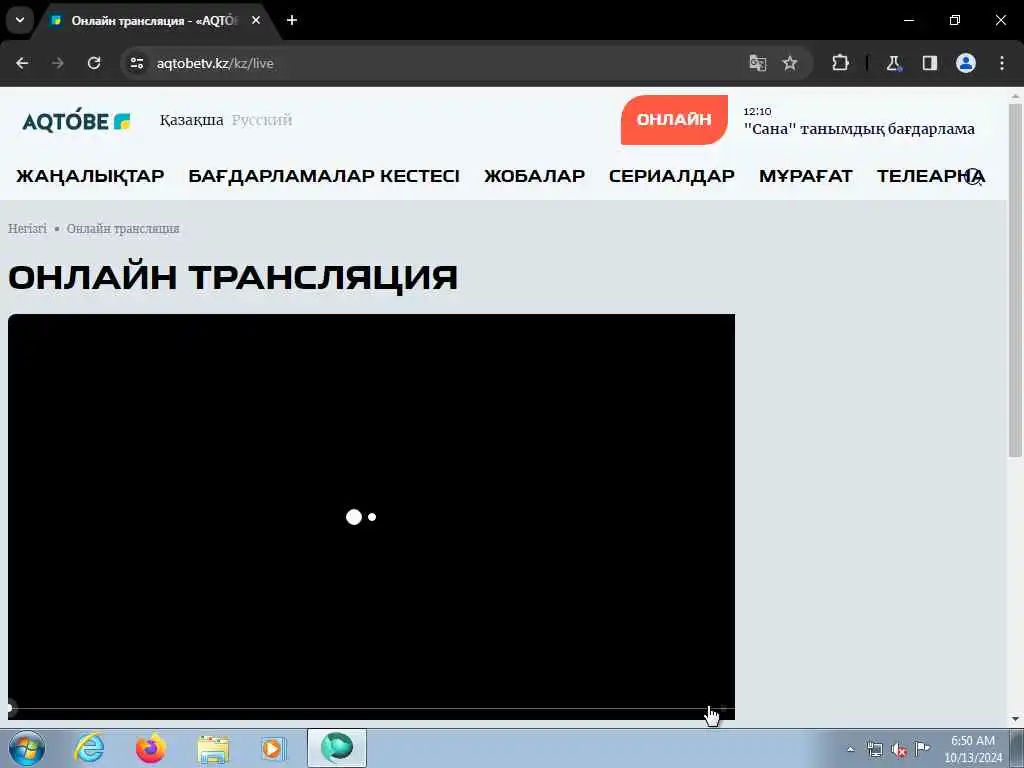Open the tab search dropdown arrow
Screen dimensions: 1024x768
[x=20, y=20]
